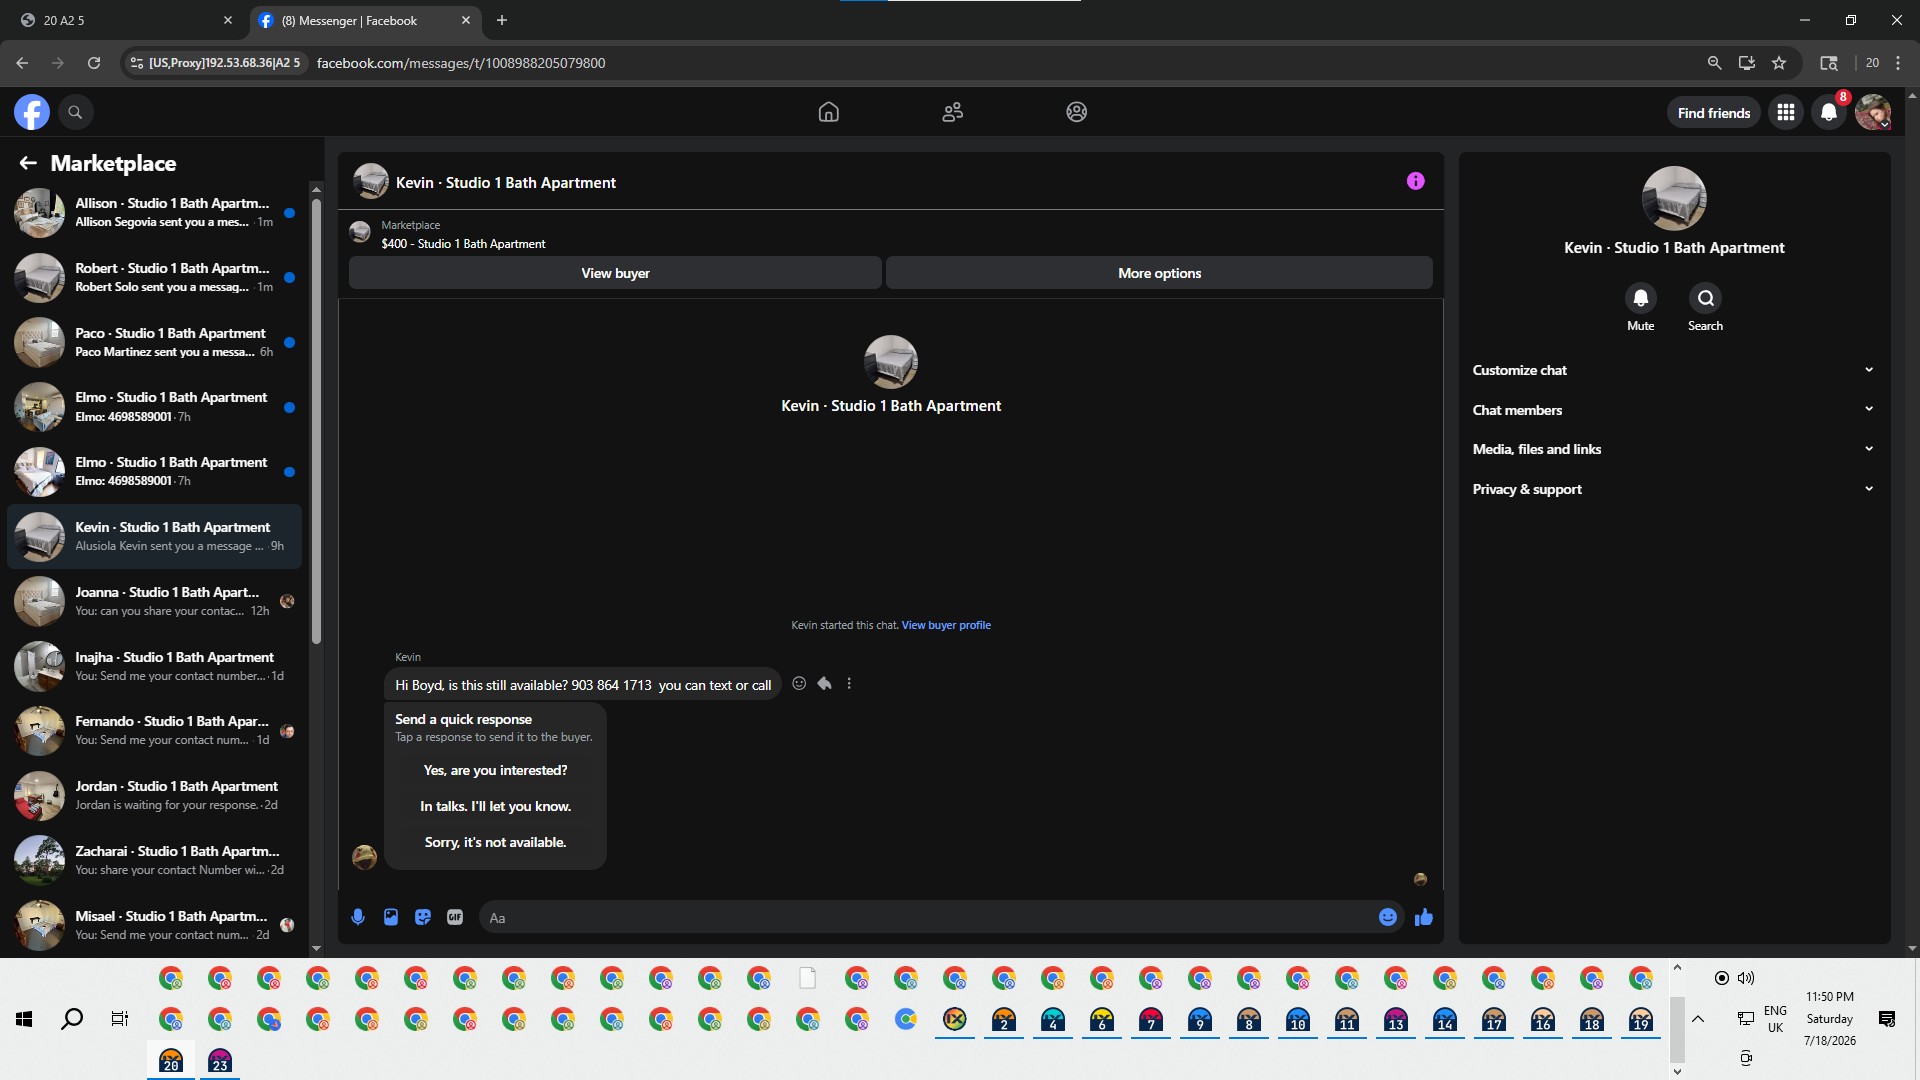
Task: Send a voice clip with microphone icon
Action: pos(358,917)
